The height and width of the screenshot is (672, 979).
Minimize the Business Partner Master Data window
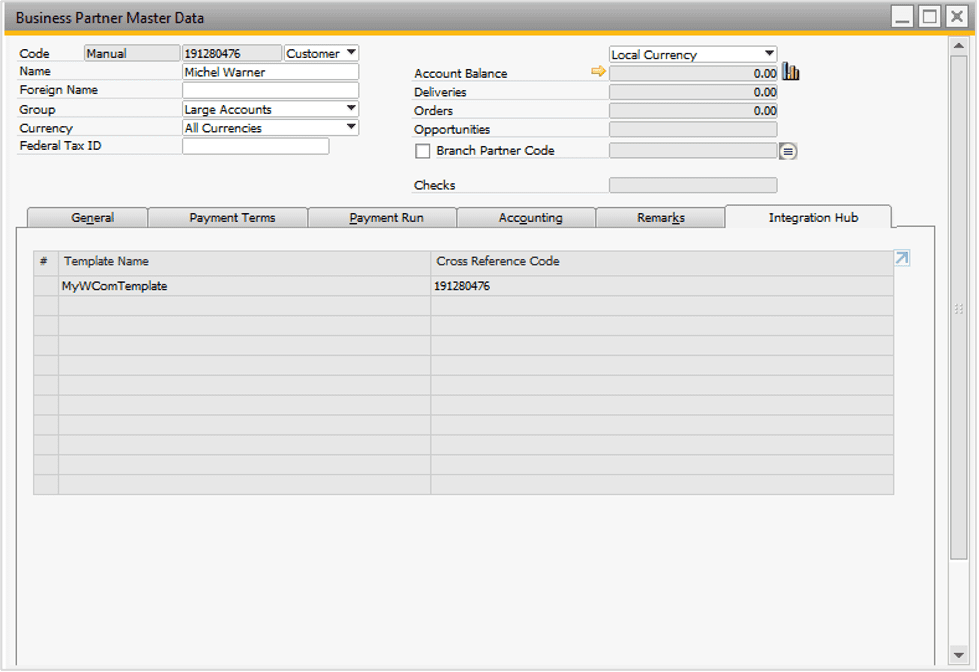(902, 17)
